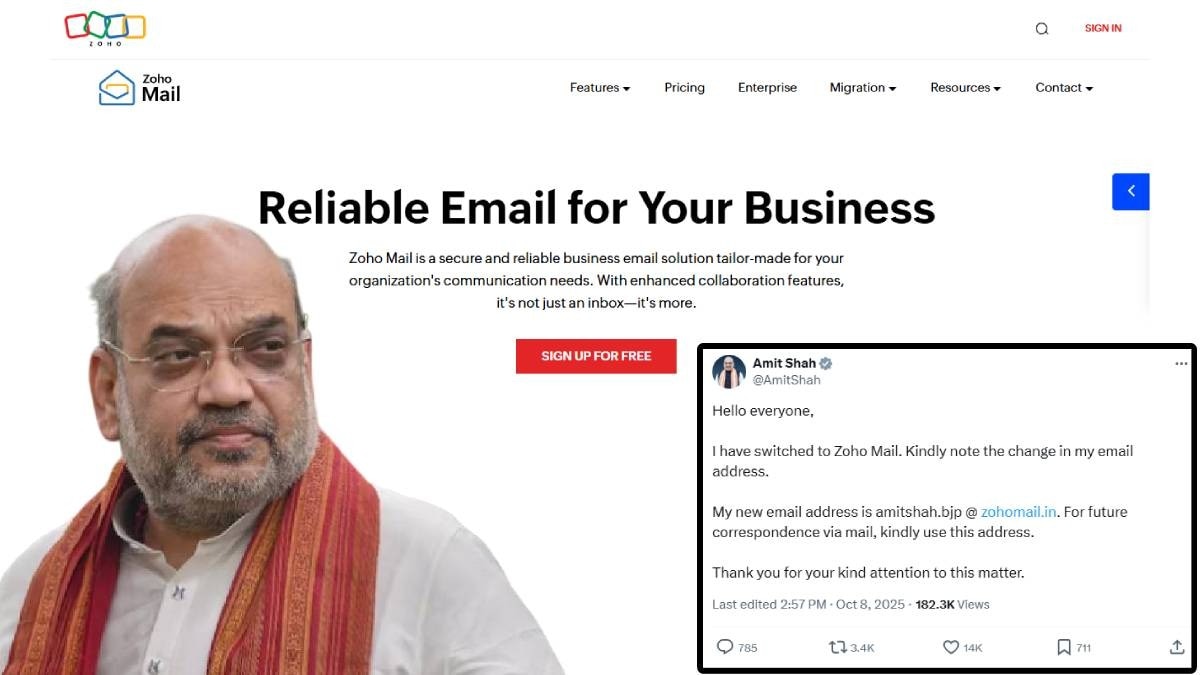The width and height of the screenshot is (1200, 675).
Task: Open the Contact dropdown menu
Action: click(1064, 88)
